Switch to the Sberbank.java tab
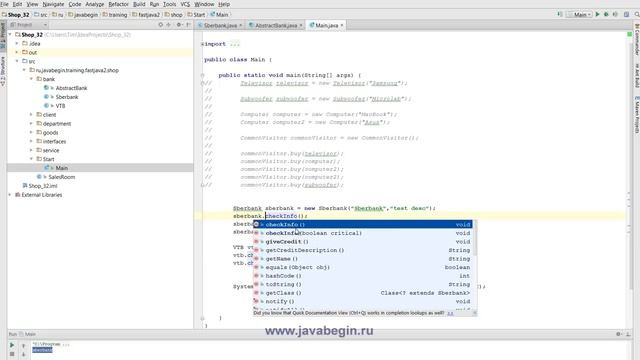640x360 pixels. (x=220, y=25)
